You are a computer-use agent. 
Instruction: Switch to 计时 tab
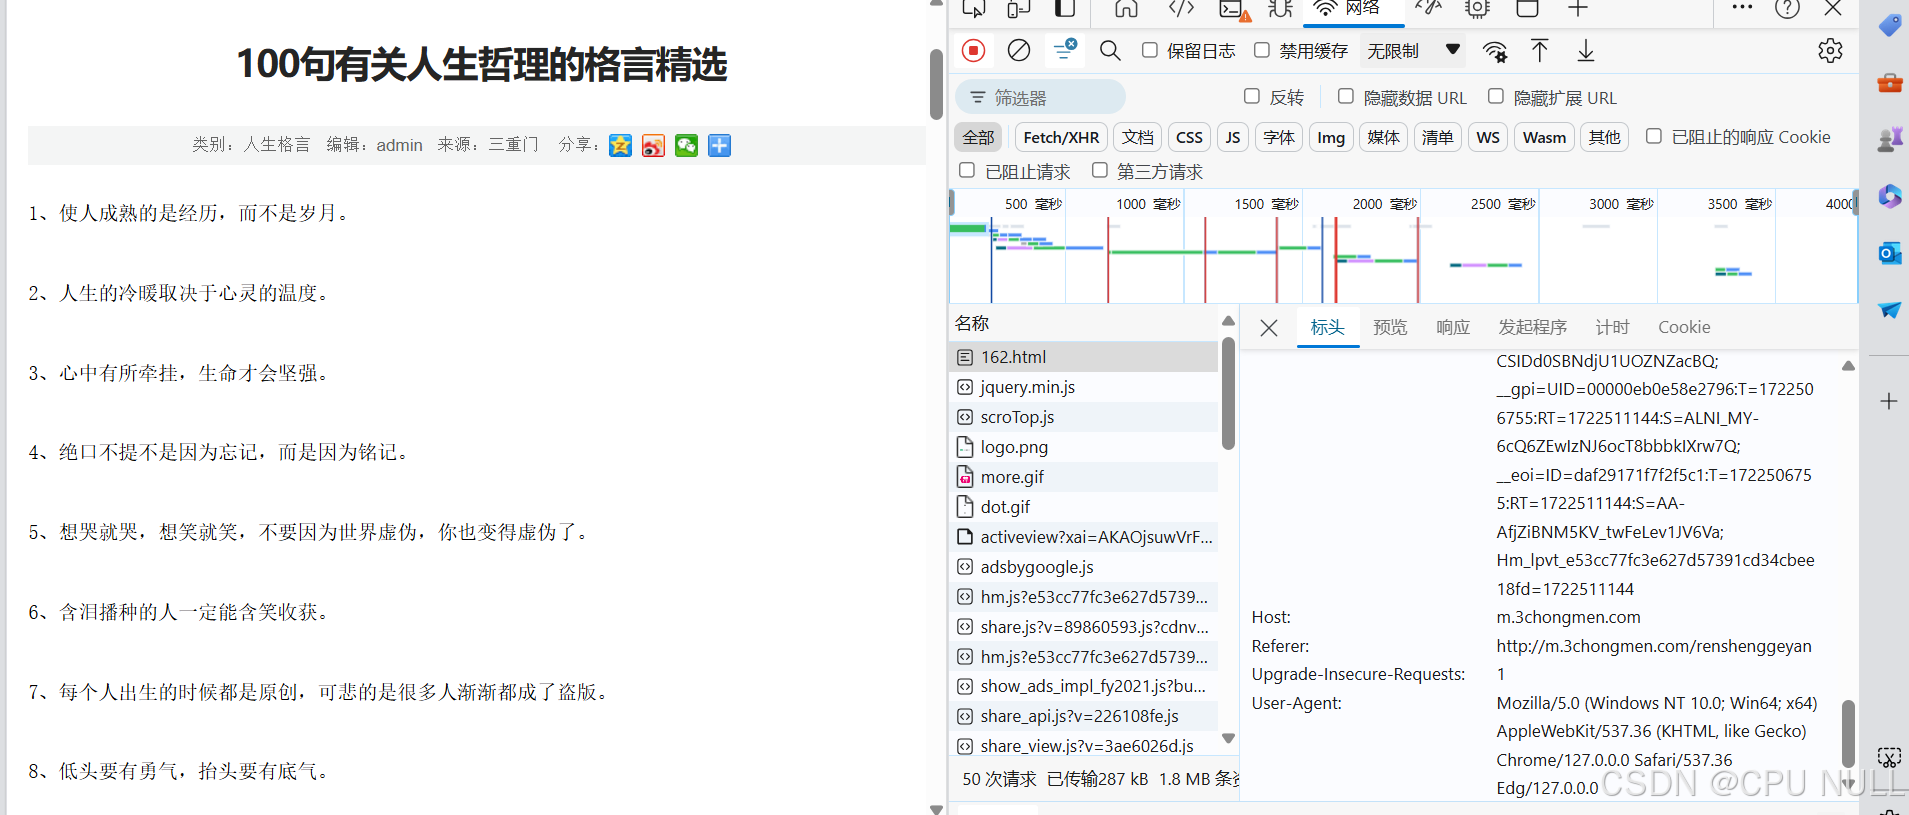pos(1612,327)
